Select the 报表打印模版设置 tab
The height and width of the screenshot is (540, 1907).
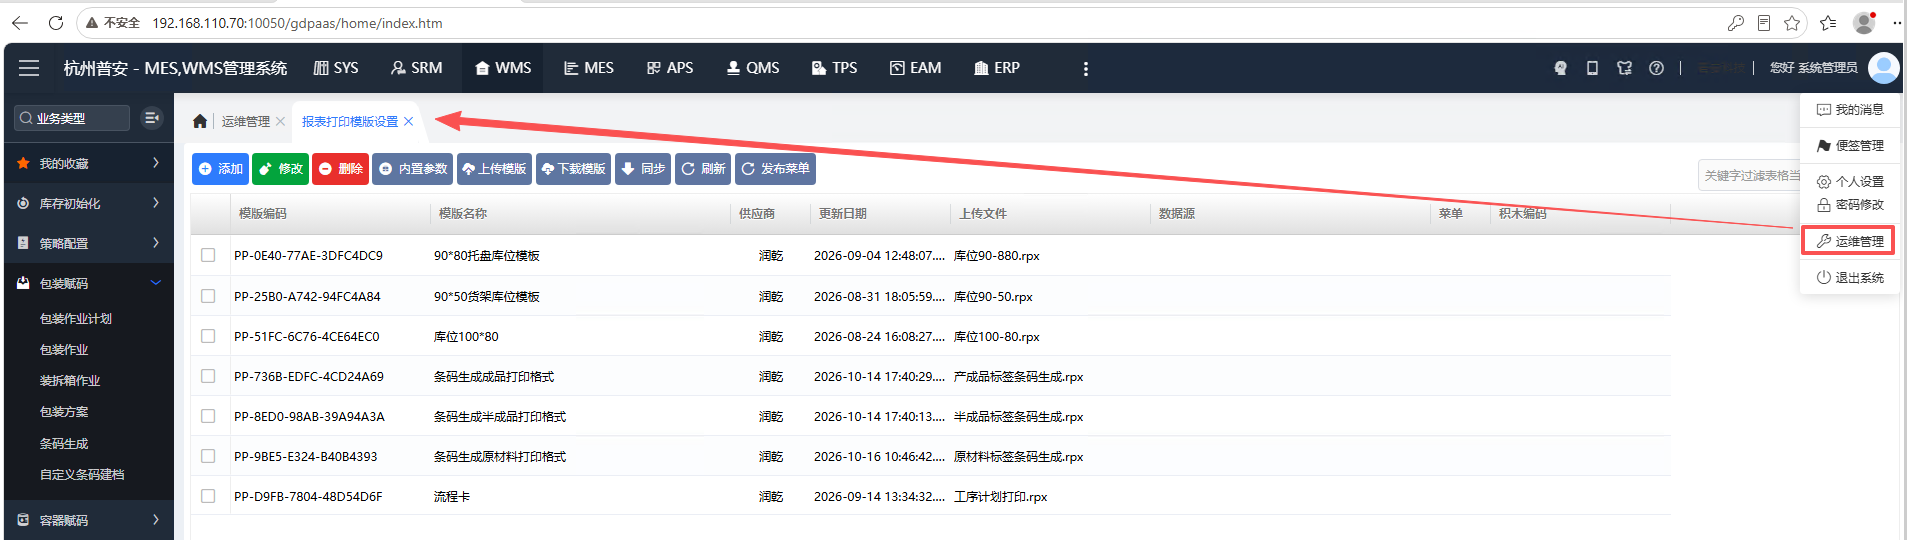(350, 121)
